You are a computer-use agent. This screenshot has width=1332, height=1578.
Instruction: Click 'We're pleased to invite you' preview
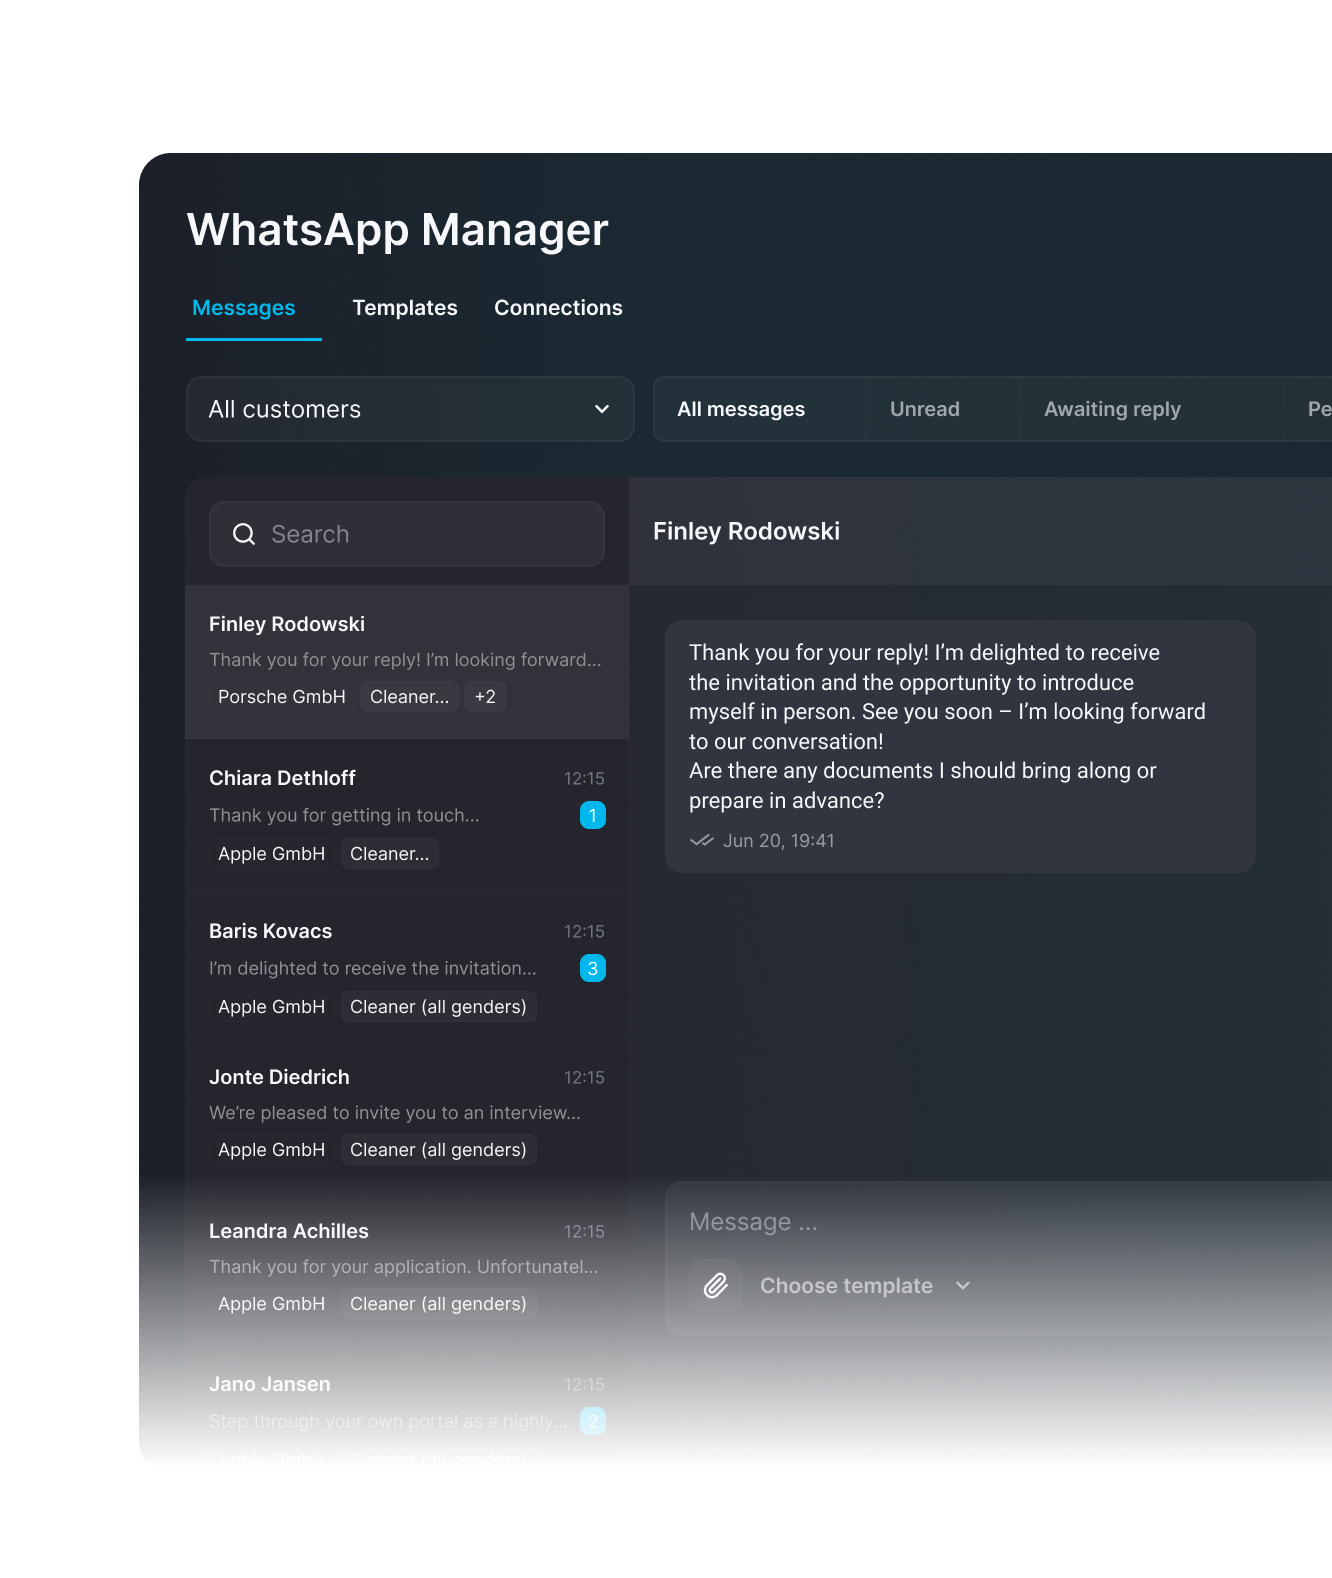pyautogui.click(x=395, y=1113)
